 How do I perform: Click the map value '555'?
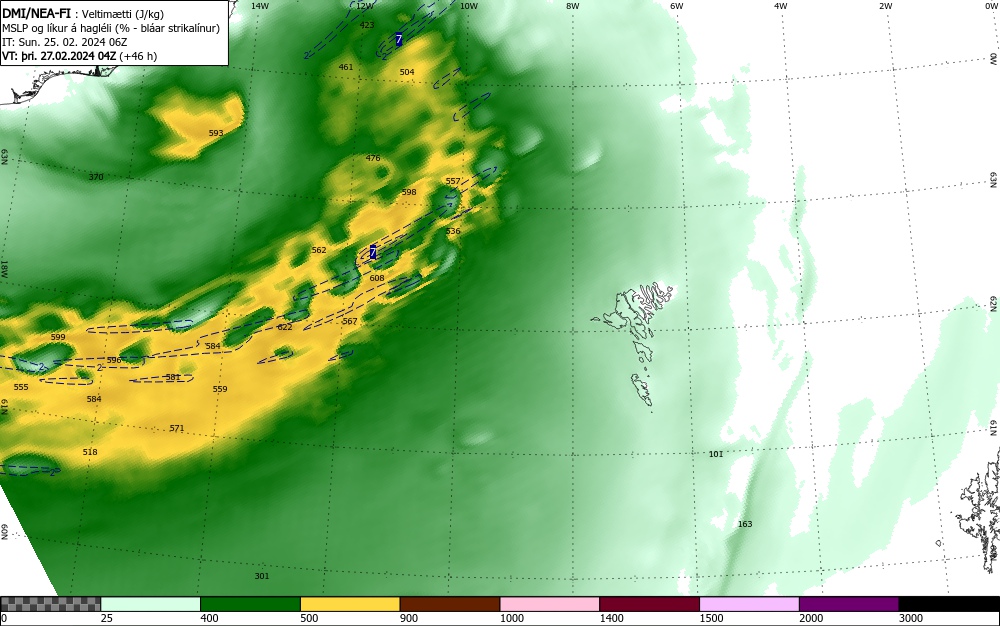(21, 387)
